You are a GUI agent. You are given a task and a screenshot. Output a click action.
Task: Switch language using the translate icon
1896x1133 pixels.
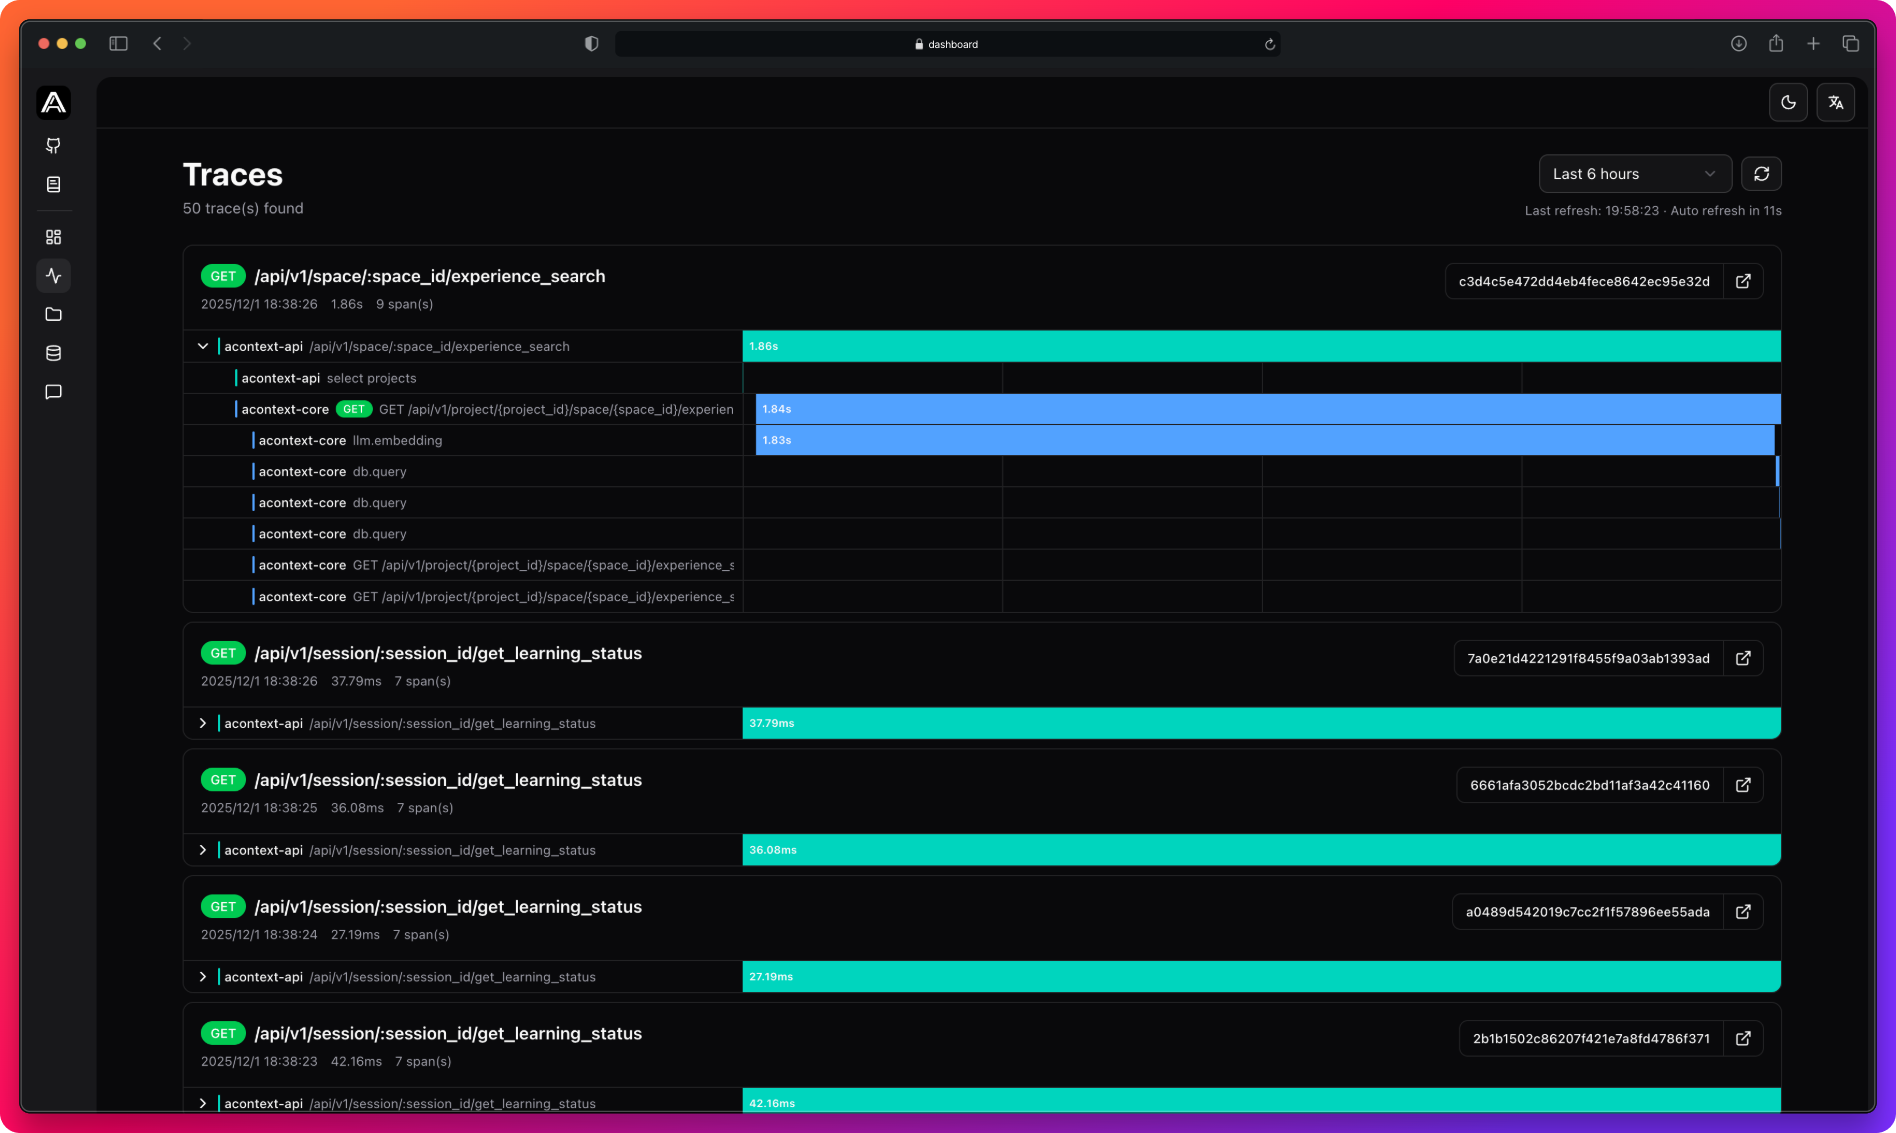(x=1836, y=102)
